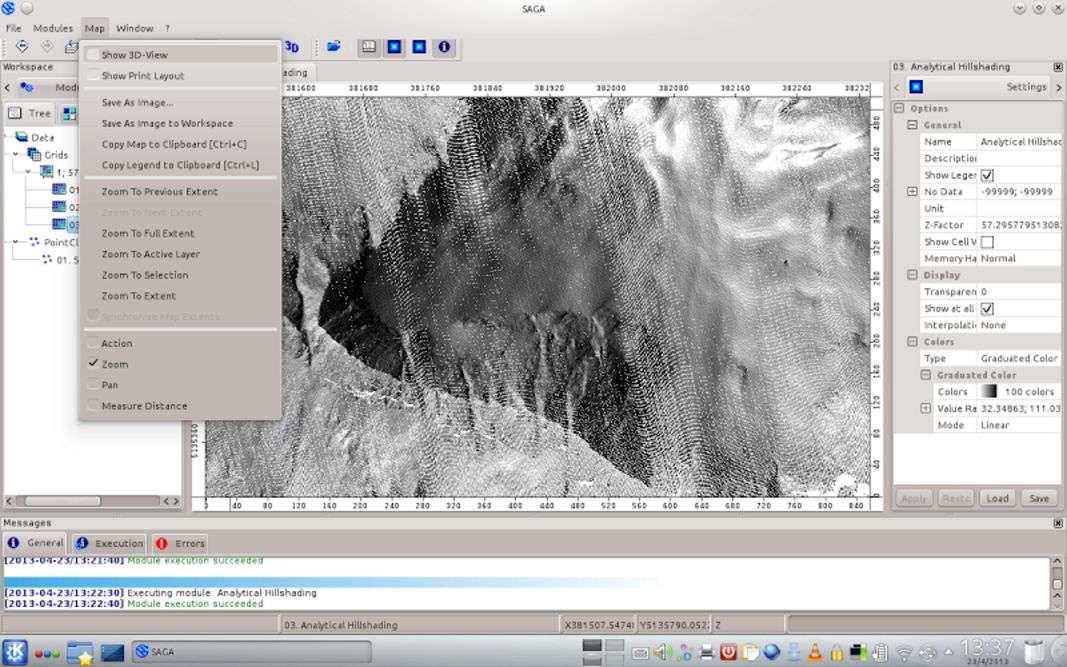1067x667 pixels.
Task: Collapse the Colors section
Action: point(912,342)
